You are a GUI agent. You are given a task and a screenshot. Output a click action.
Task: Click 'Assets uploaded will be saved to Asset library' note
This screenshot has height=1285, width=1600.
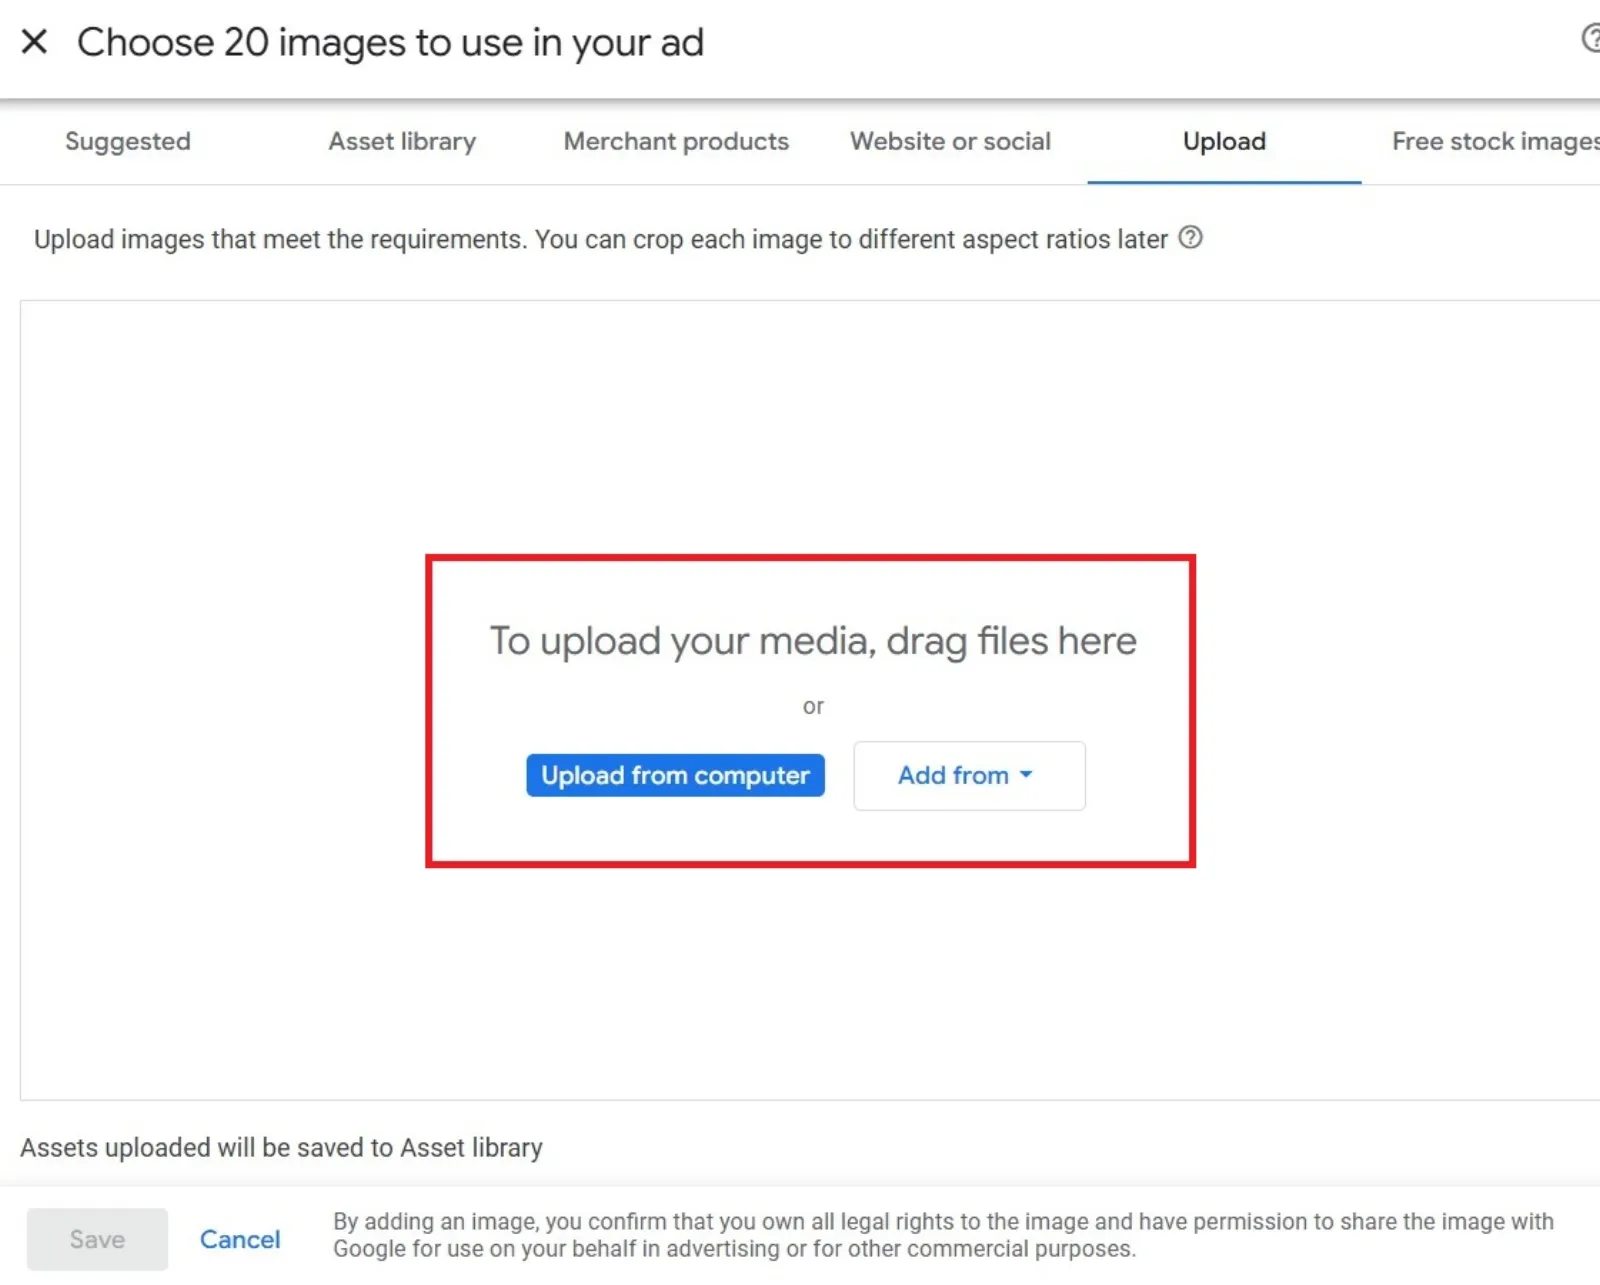tap(281, 1147)
